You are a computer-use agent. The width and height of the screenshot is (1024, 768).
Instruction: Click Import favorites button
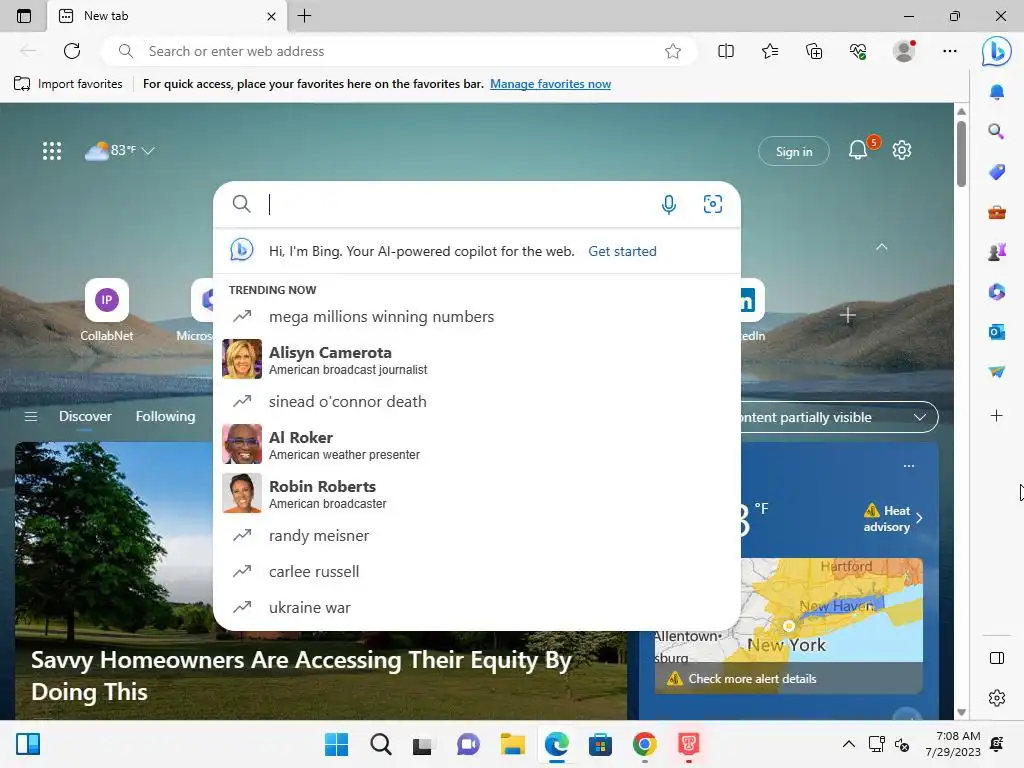[x=68, y=84]
